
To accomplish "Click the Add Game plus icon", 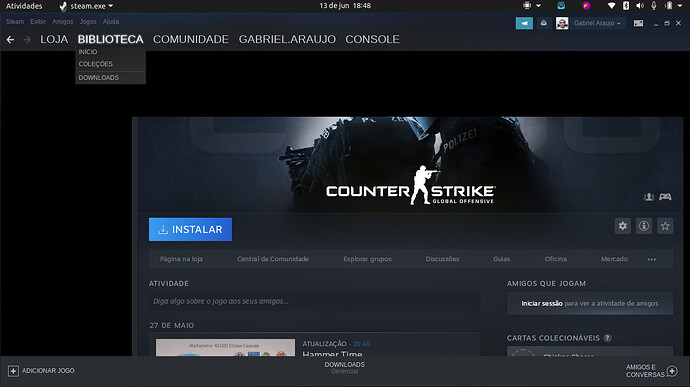I will point(13,371).
